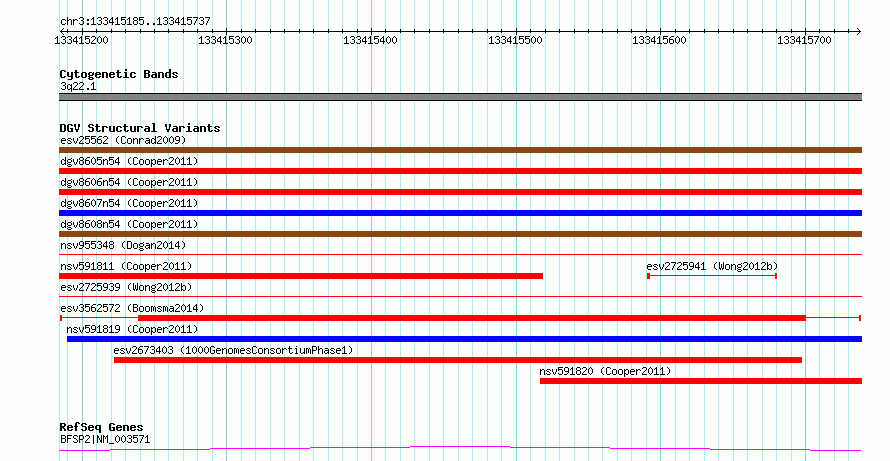Click the 133415400 ruler tick label

pyautogui.click(x=371, y=40)
